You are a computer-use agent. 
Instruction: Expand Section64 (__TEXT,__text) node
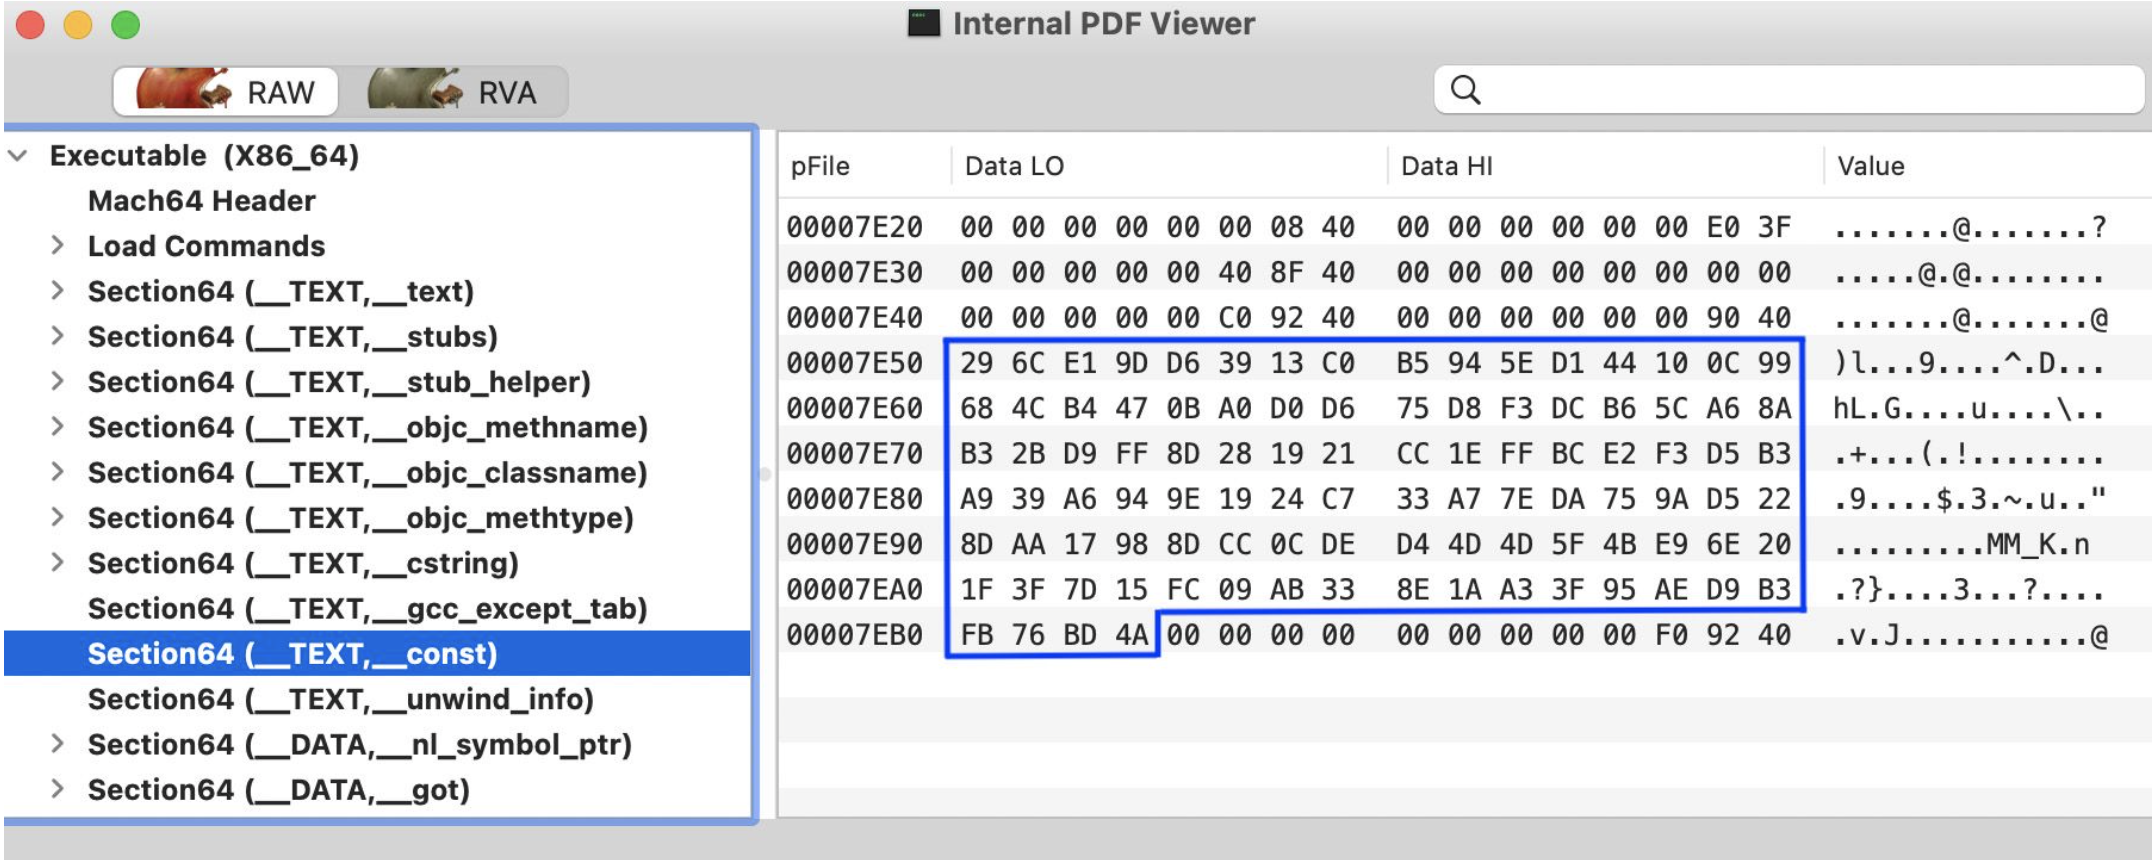pos(57,291)
